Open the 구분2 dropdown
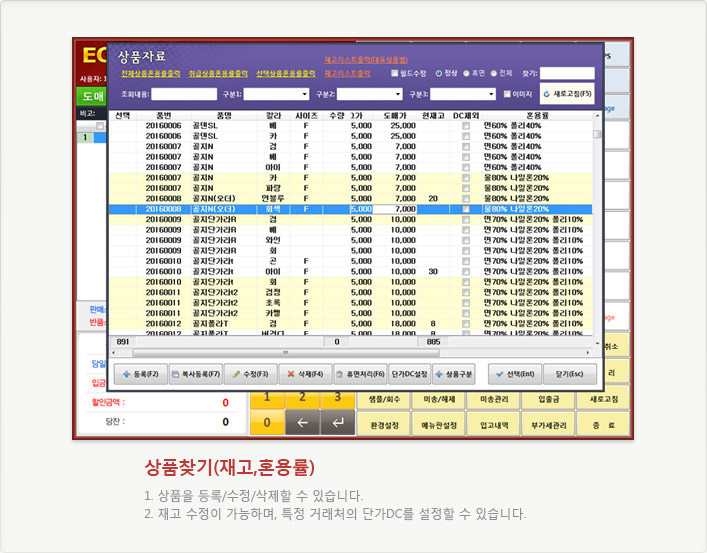 (398, 94)
